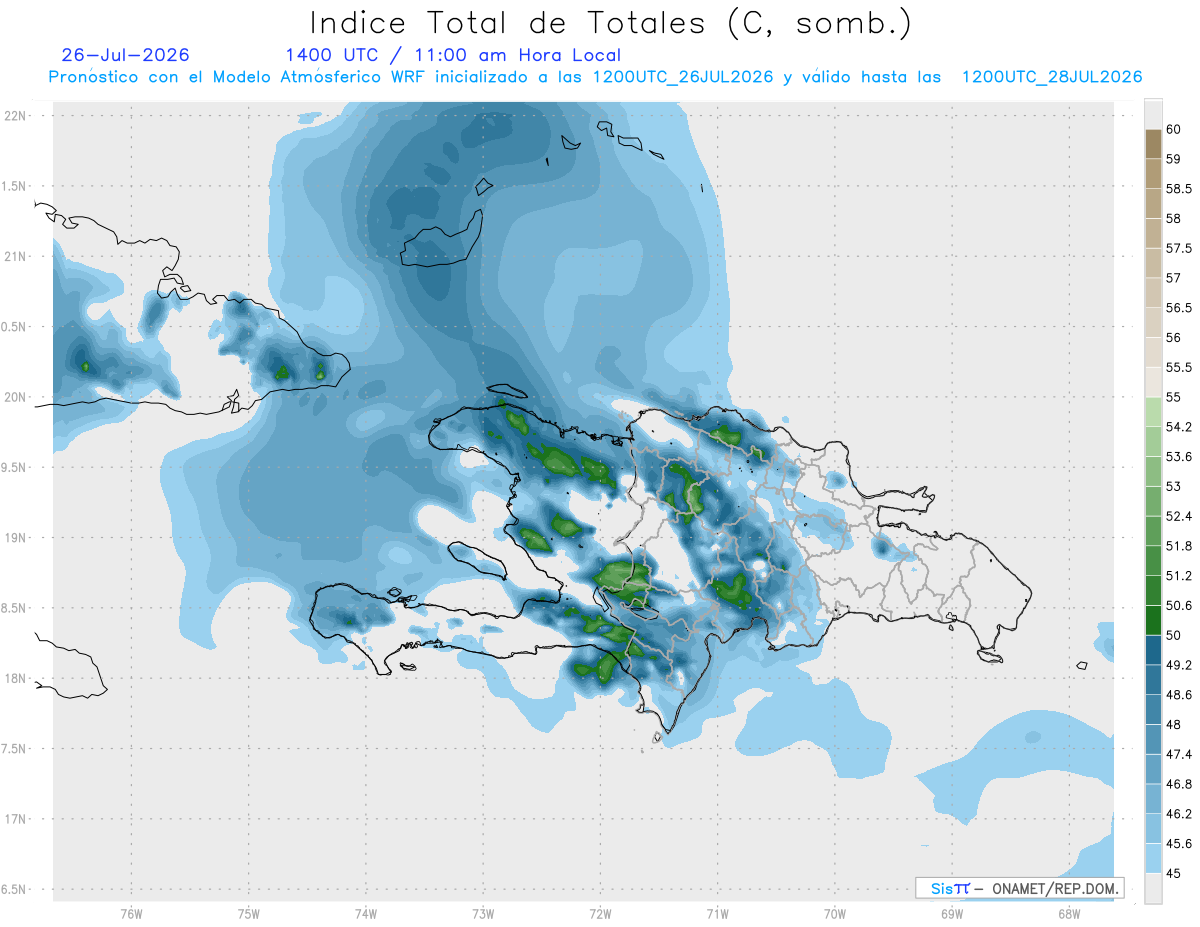Click the darkest brown swatch between 59 and 60
This screenshot has width=1200, height=927.
point(1153,144)
